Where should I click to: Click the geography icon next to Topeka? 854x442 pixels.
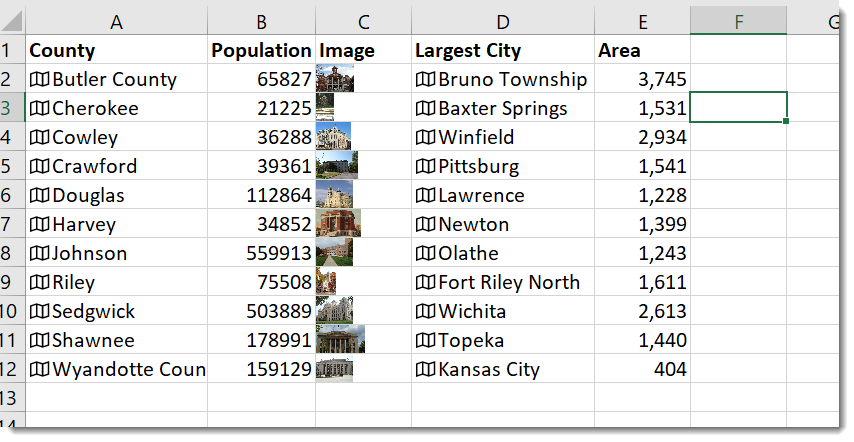pos(425,340)
